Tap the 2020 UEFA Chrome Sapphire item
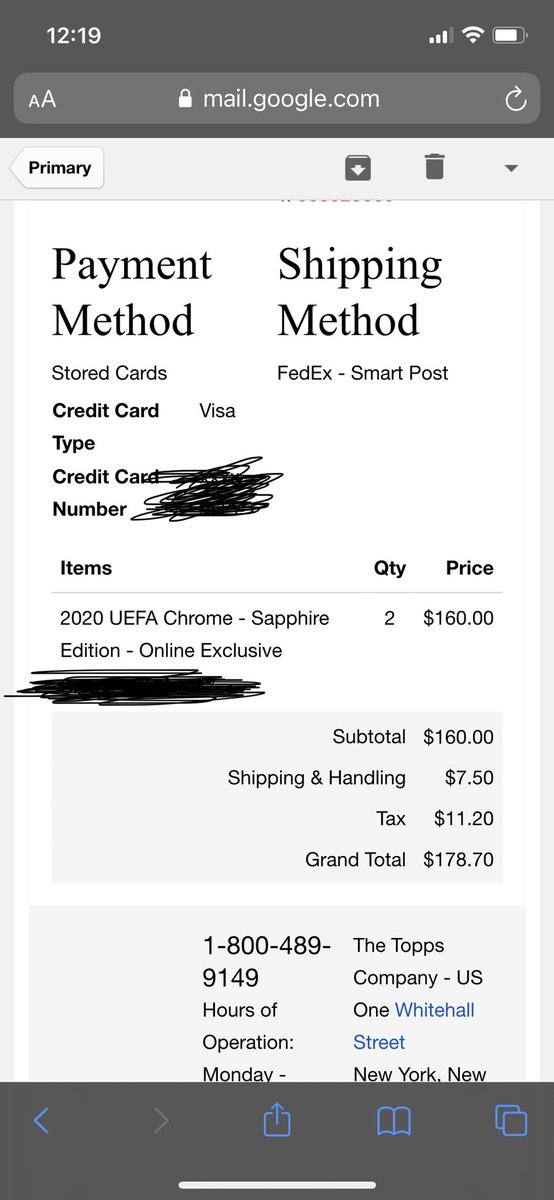This screenshot has height=1200, width=554. click(x=194, y=634)
